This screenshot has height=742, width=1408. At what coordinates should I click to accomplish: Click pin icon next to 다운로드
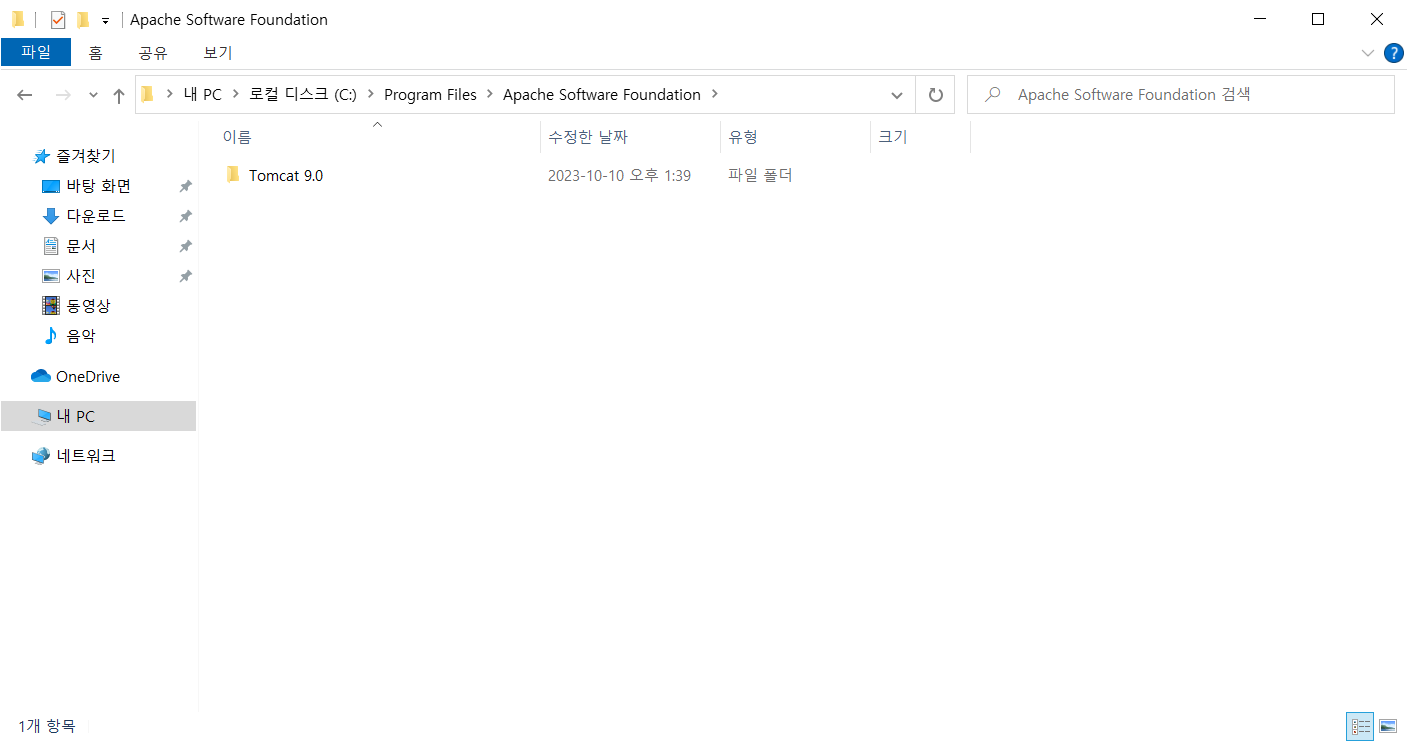(x=185, y=216)
